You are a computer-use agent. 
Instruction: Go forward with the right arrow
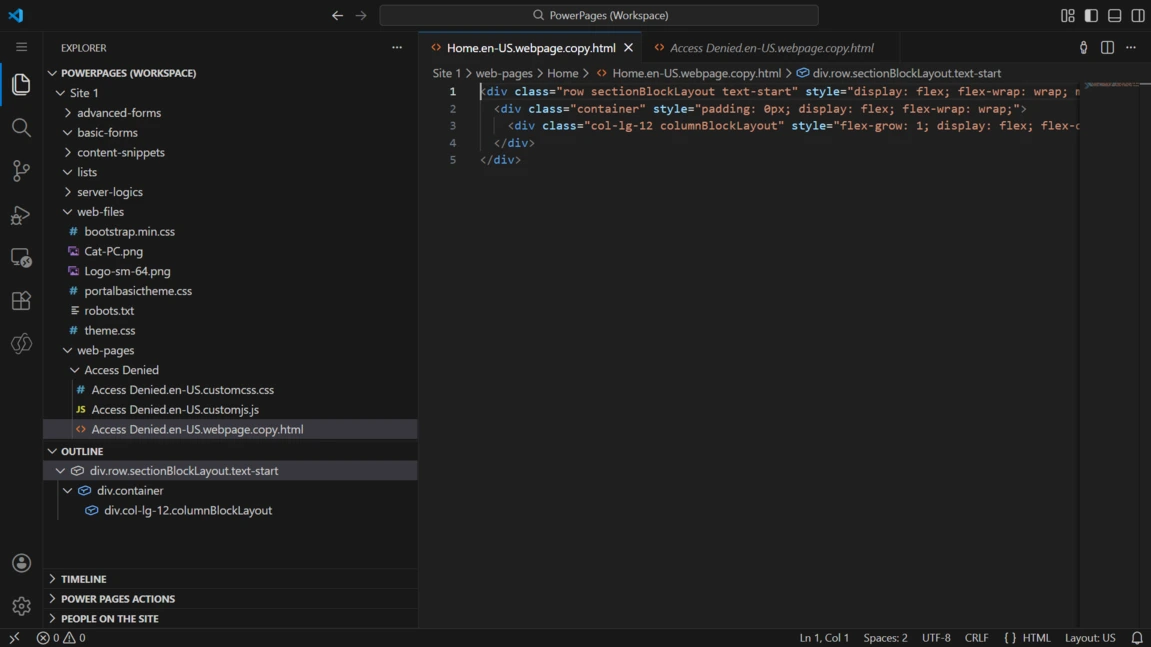click(360, 15)
